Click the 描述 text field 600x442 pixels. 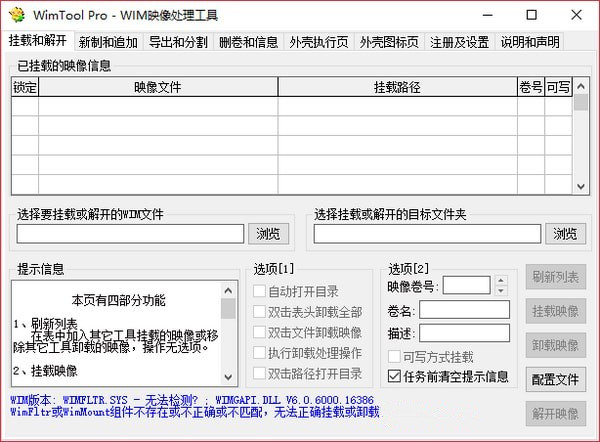point(464,333)
